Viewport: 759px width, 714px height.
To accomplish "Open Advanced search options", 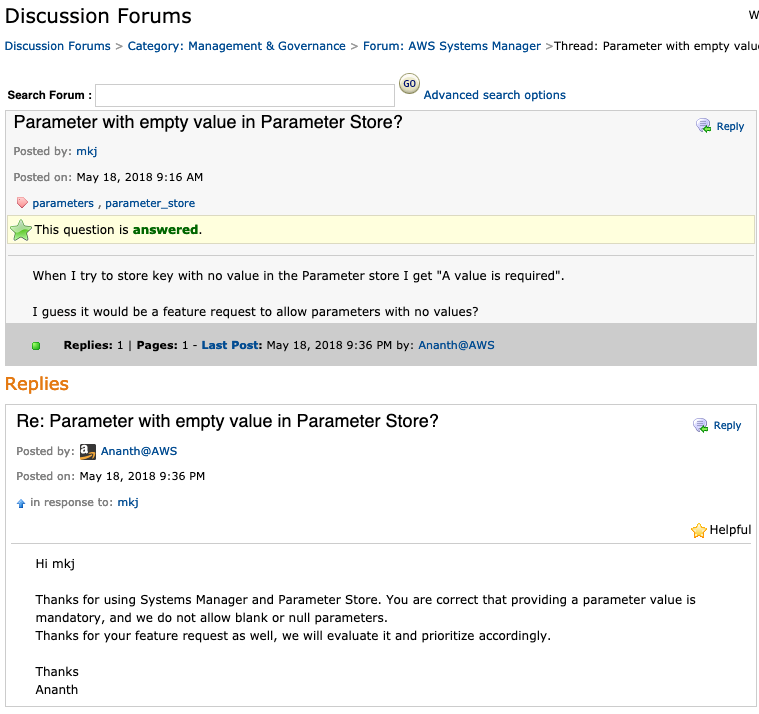I will (495, 95).
